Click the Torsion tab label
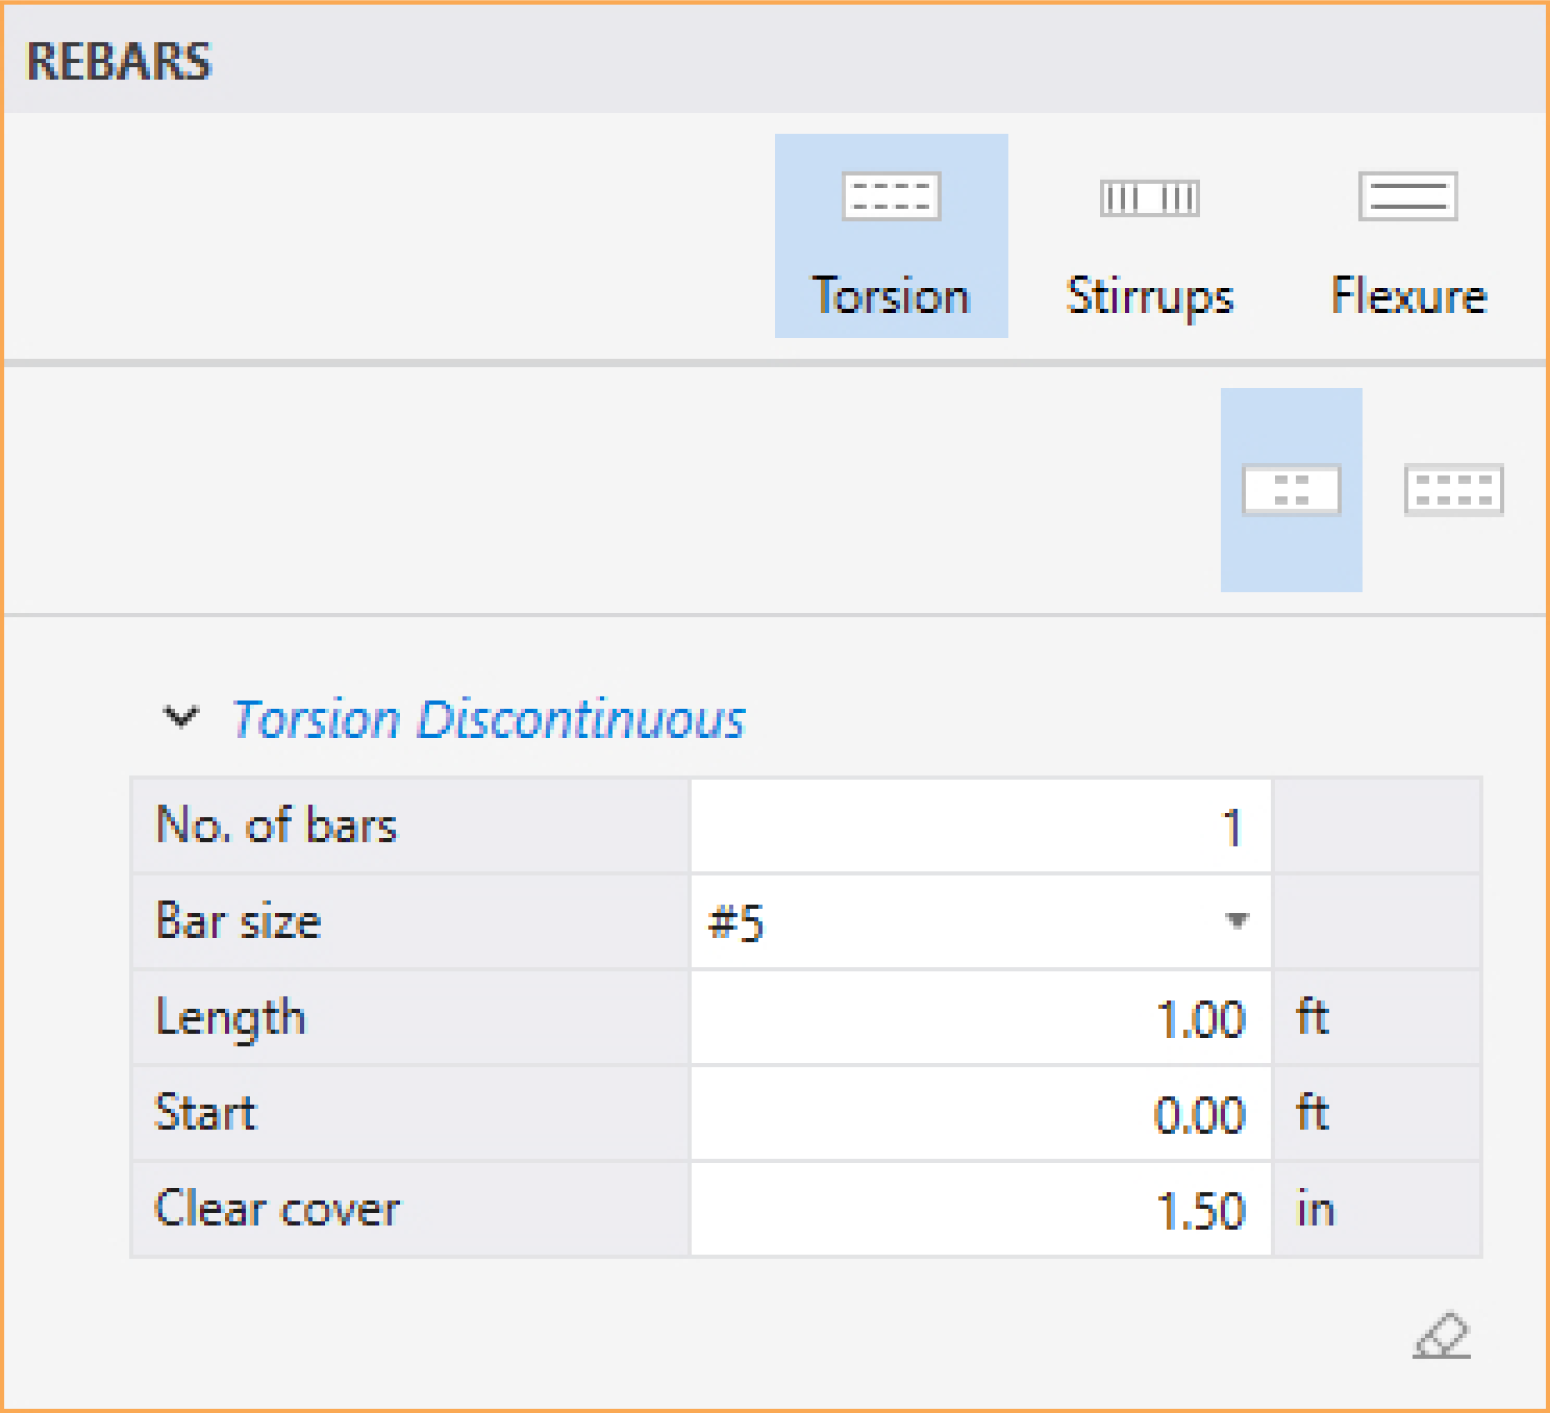 click(890, 296)
